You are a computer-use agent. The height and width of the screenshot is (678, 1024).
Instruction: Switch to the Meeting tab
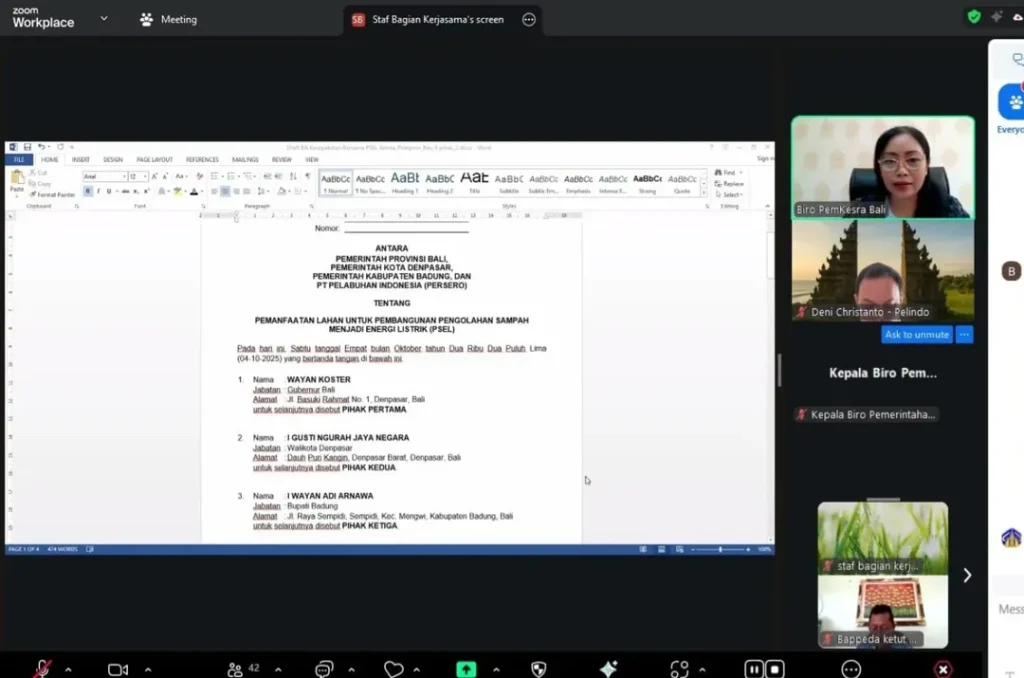(168, 19)
